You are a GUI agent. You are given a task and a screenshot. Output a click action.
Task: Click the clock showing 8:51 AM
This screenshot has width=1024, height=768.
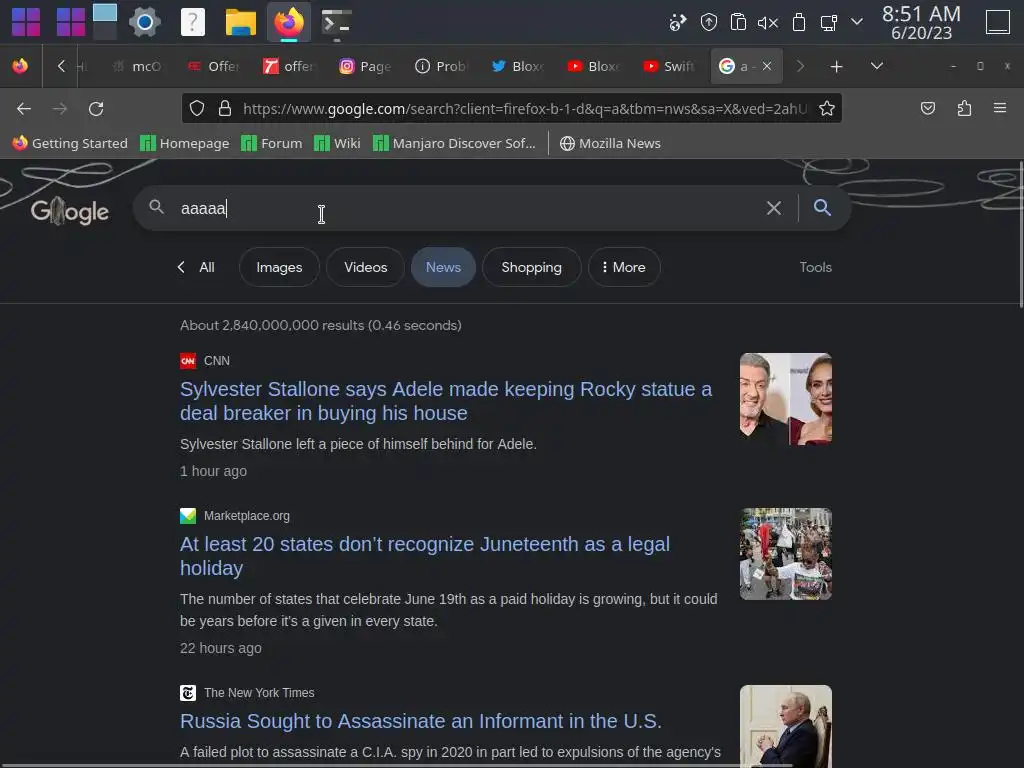tap(921, 22)
